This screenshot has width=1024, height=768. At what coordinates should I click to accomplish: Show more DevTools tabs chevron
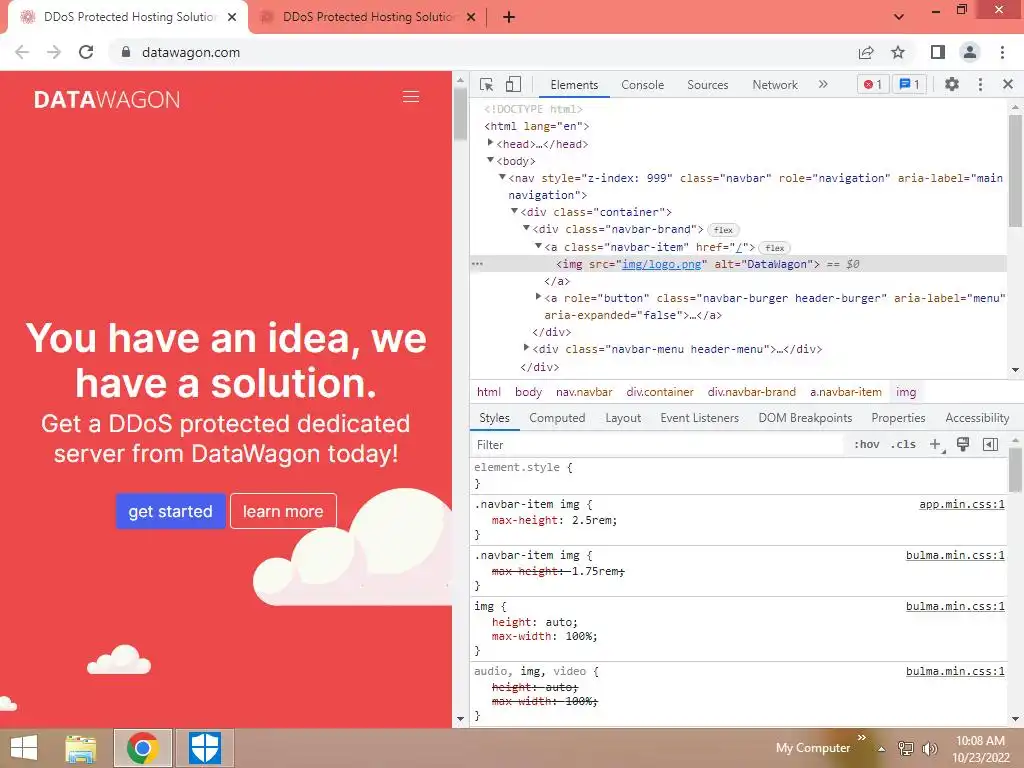pyautogui.click(x=823, y=84)
